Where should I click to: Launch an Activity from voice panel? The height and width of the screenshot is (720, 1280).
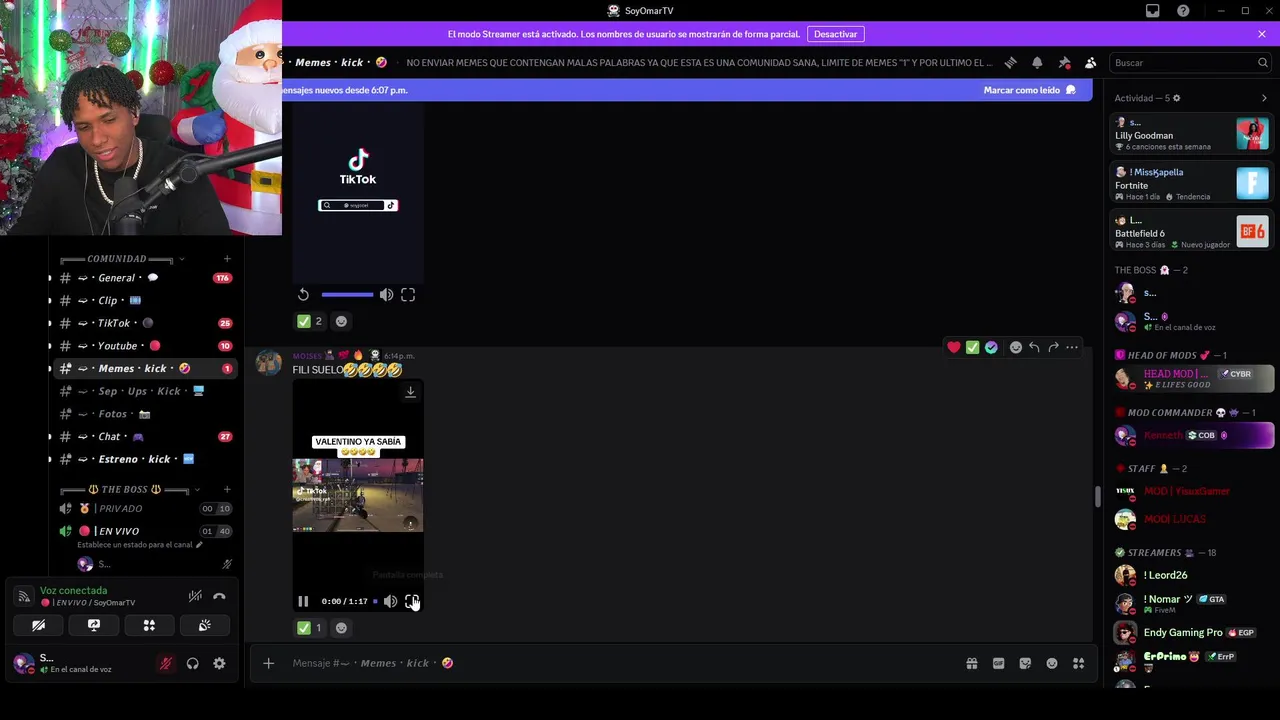tap(149, 625)
